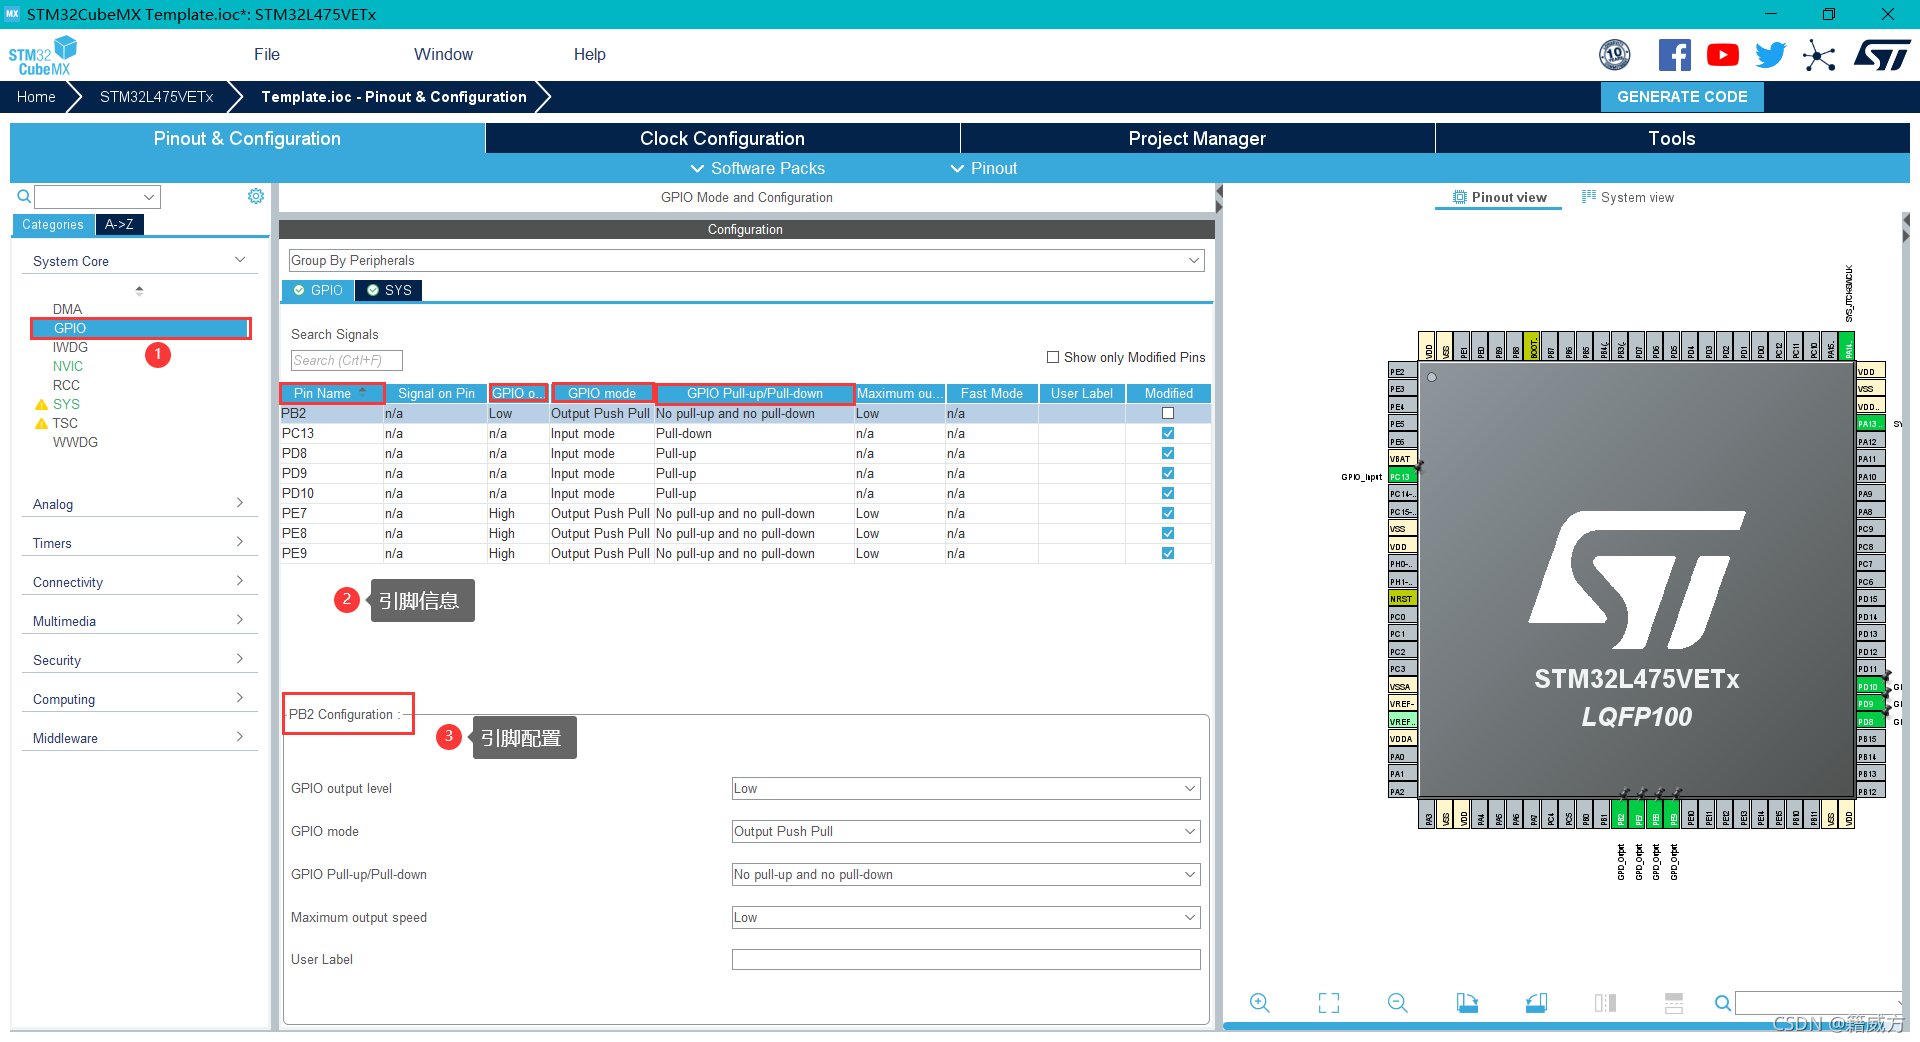
Task: Fit the chip to the view area
Action: coord(1329,1003)
